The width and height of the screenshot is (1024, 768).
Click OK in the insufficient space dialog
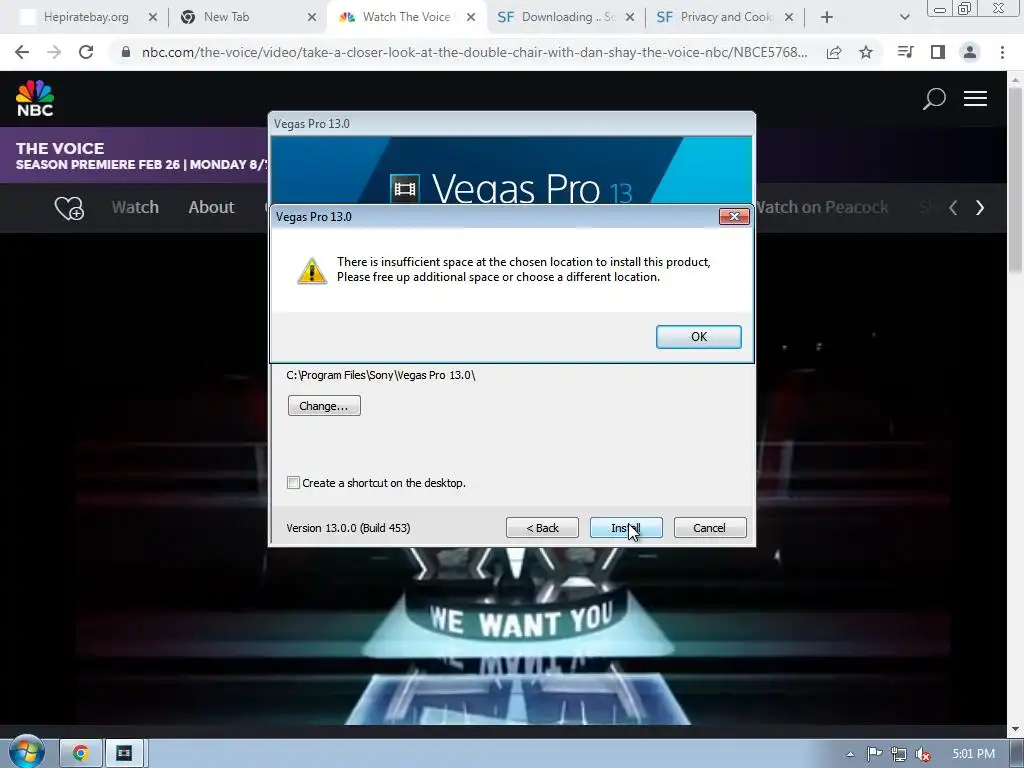point(698,336)
